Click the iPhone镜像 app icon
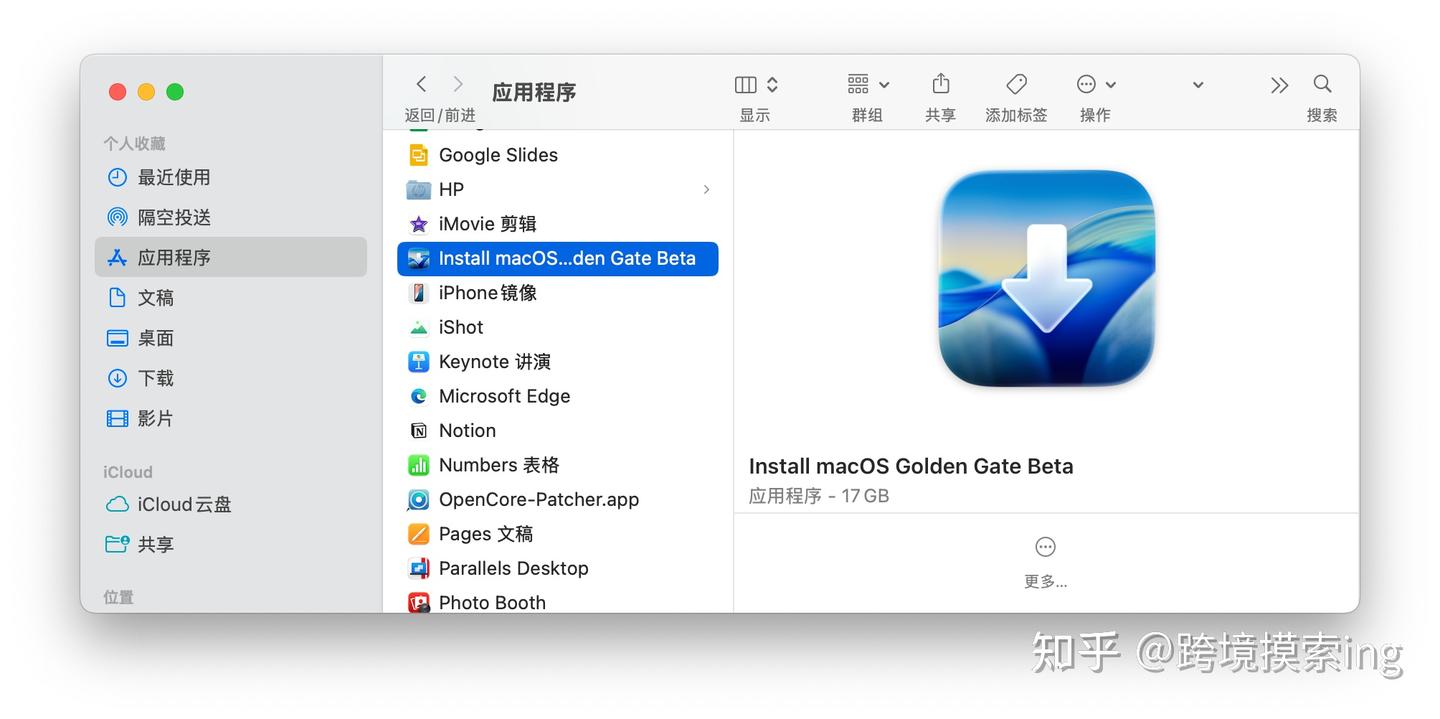The height and width of the screenshot is (719, 1440). coord(418,293)
